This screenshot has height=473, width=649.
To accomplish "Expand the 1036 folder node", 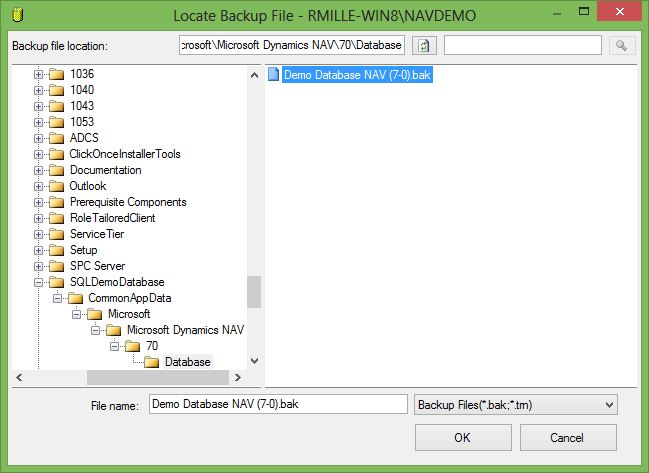I will click(x=38, y=74).
